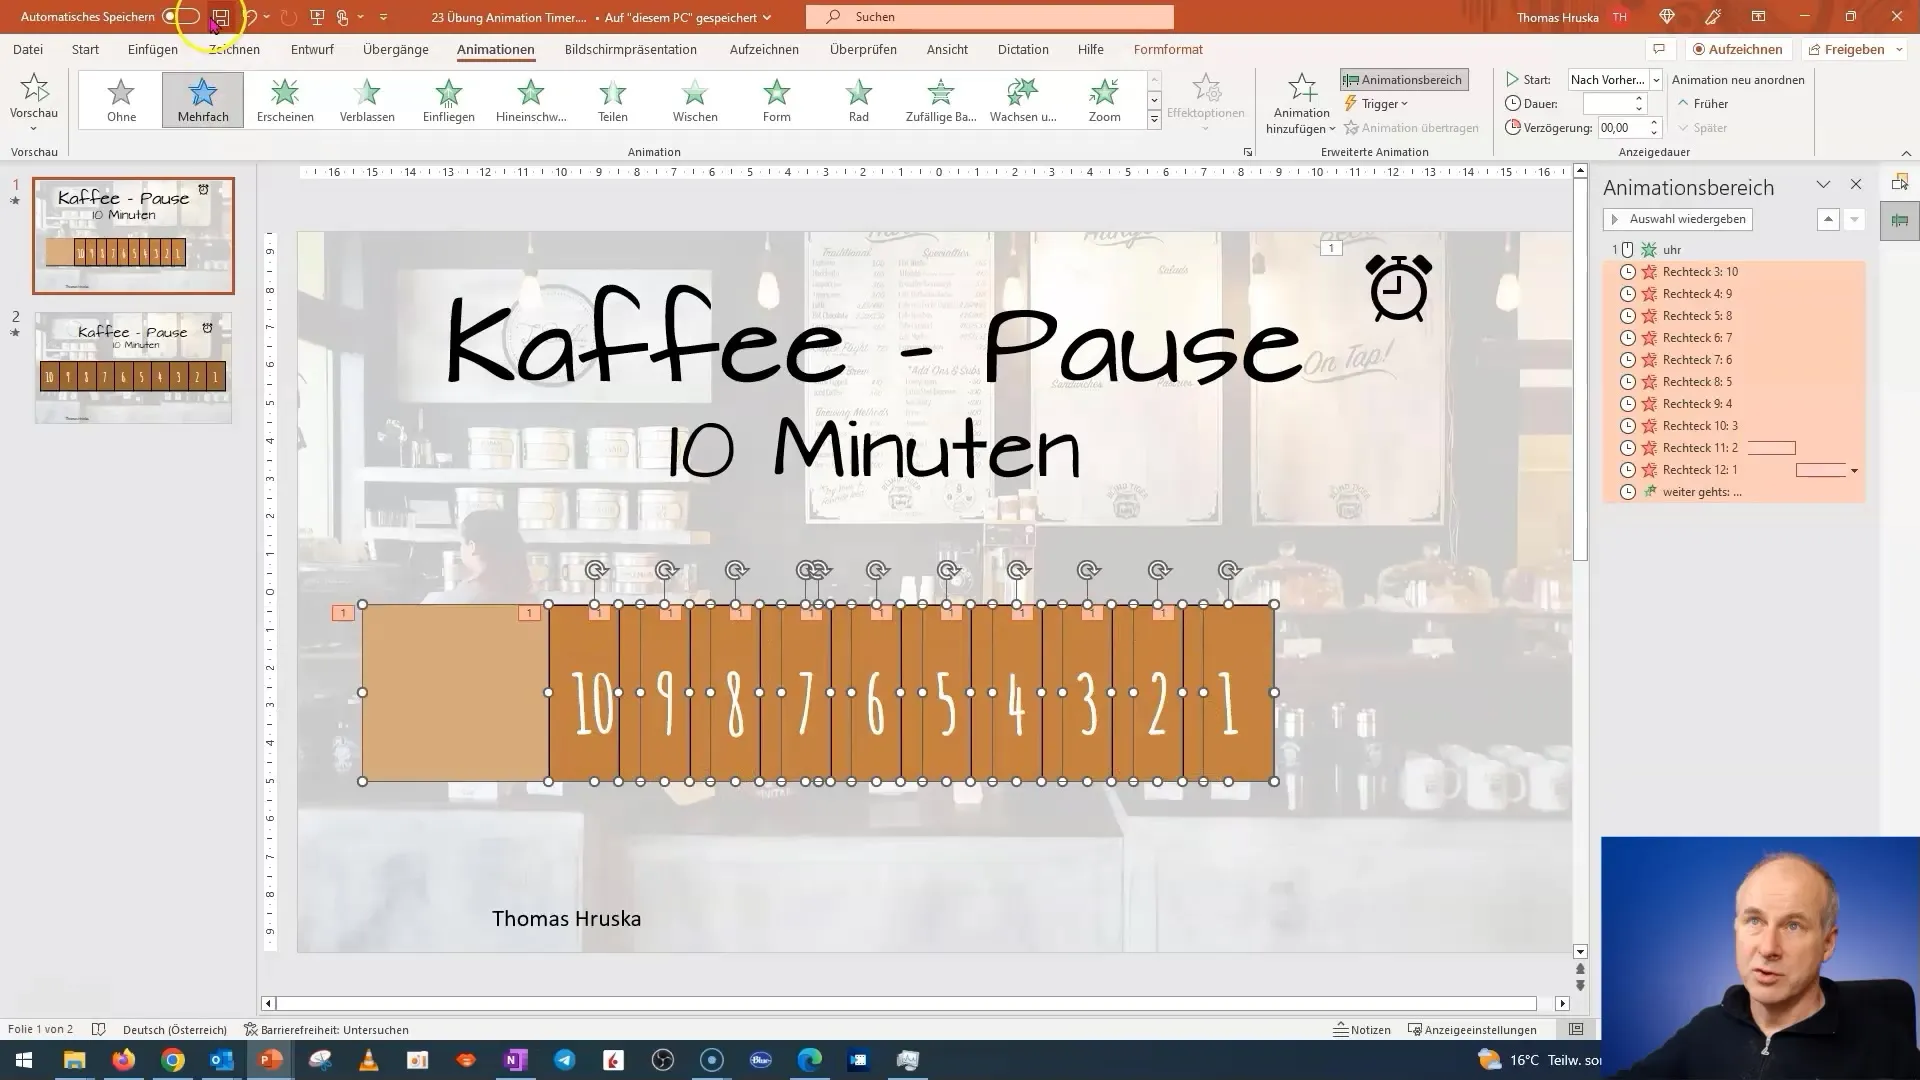Viewport: 1920px width, 1080px height.
Task: Click the vertical slide scrollbar thumb
Action: point(1580,370)
